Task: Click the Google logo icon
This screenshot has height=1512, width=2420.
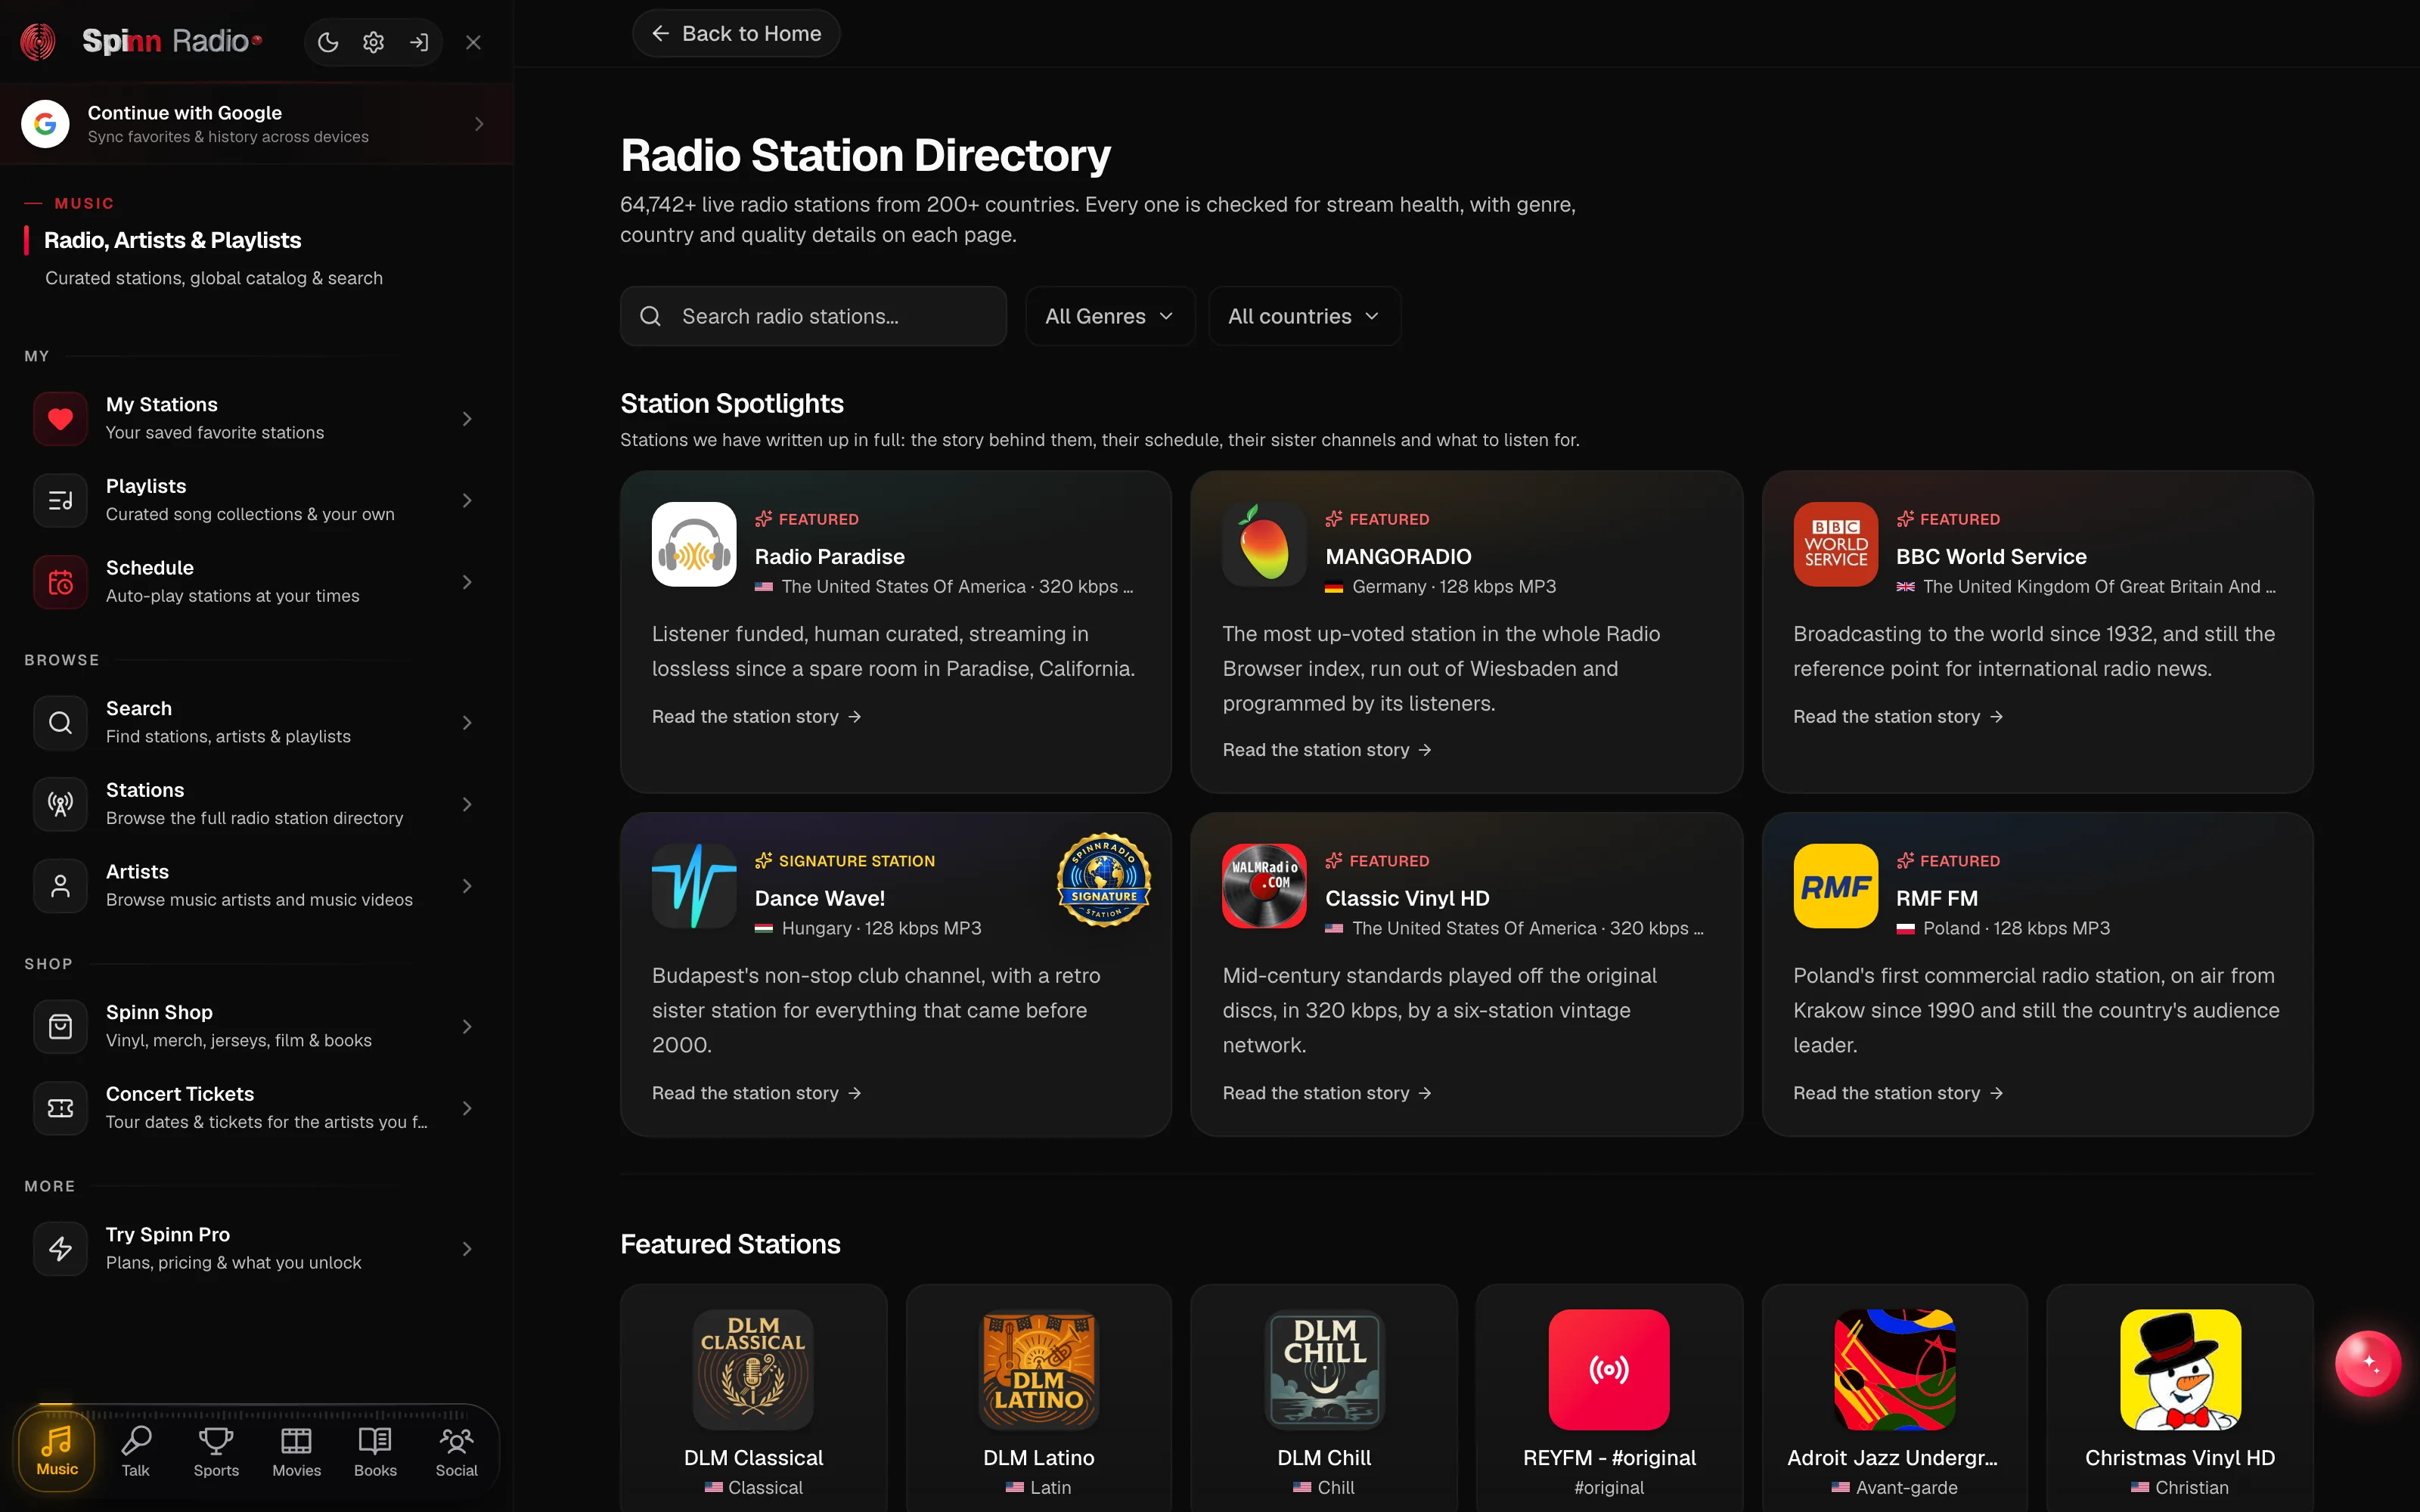Action: coord(45,124)
